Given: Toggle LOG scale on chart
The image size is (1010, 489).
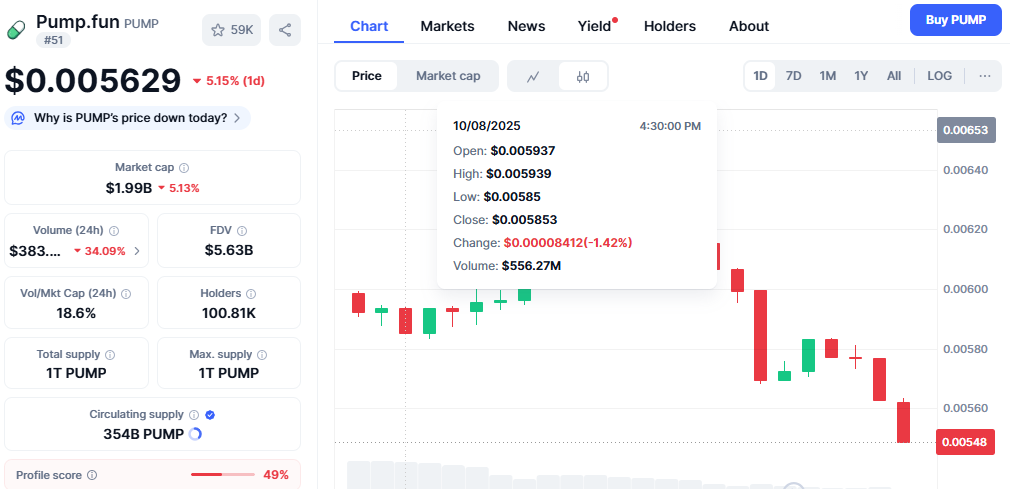Looking at the screenshot, I should coord(939,76).
